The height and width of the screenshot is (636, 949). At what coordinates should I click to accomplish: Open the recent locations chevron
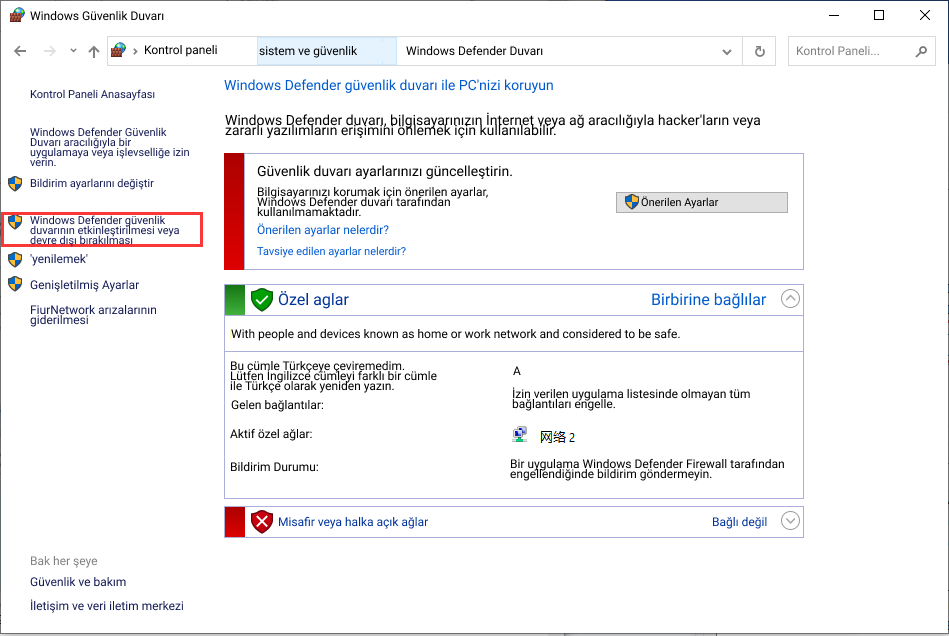pyautogui.click(x=73, y=51)
